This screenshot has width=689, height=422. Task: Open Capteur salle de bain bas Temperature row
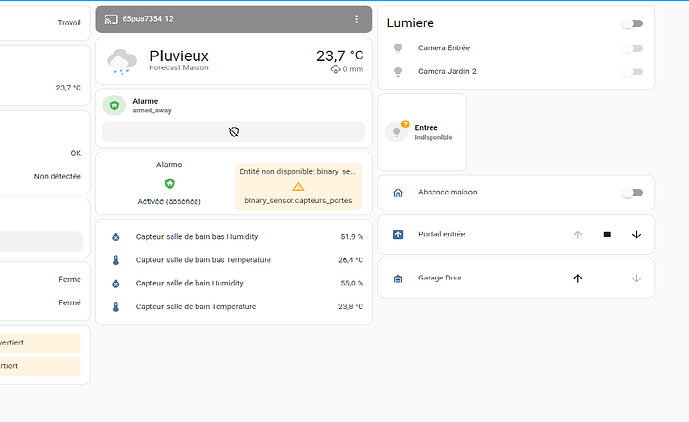[x=234, y=260]
